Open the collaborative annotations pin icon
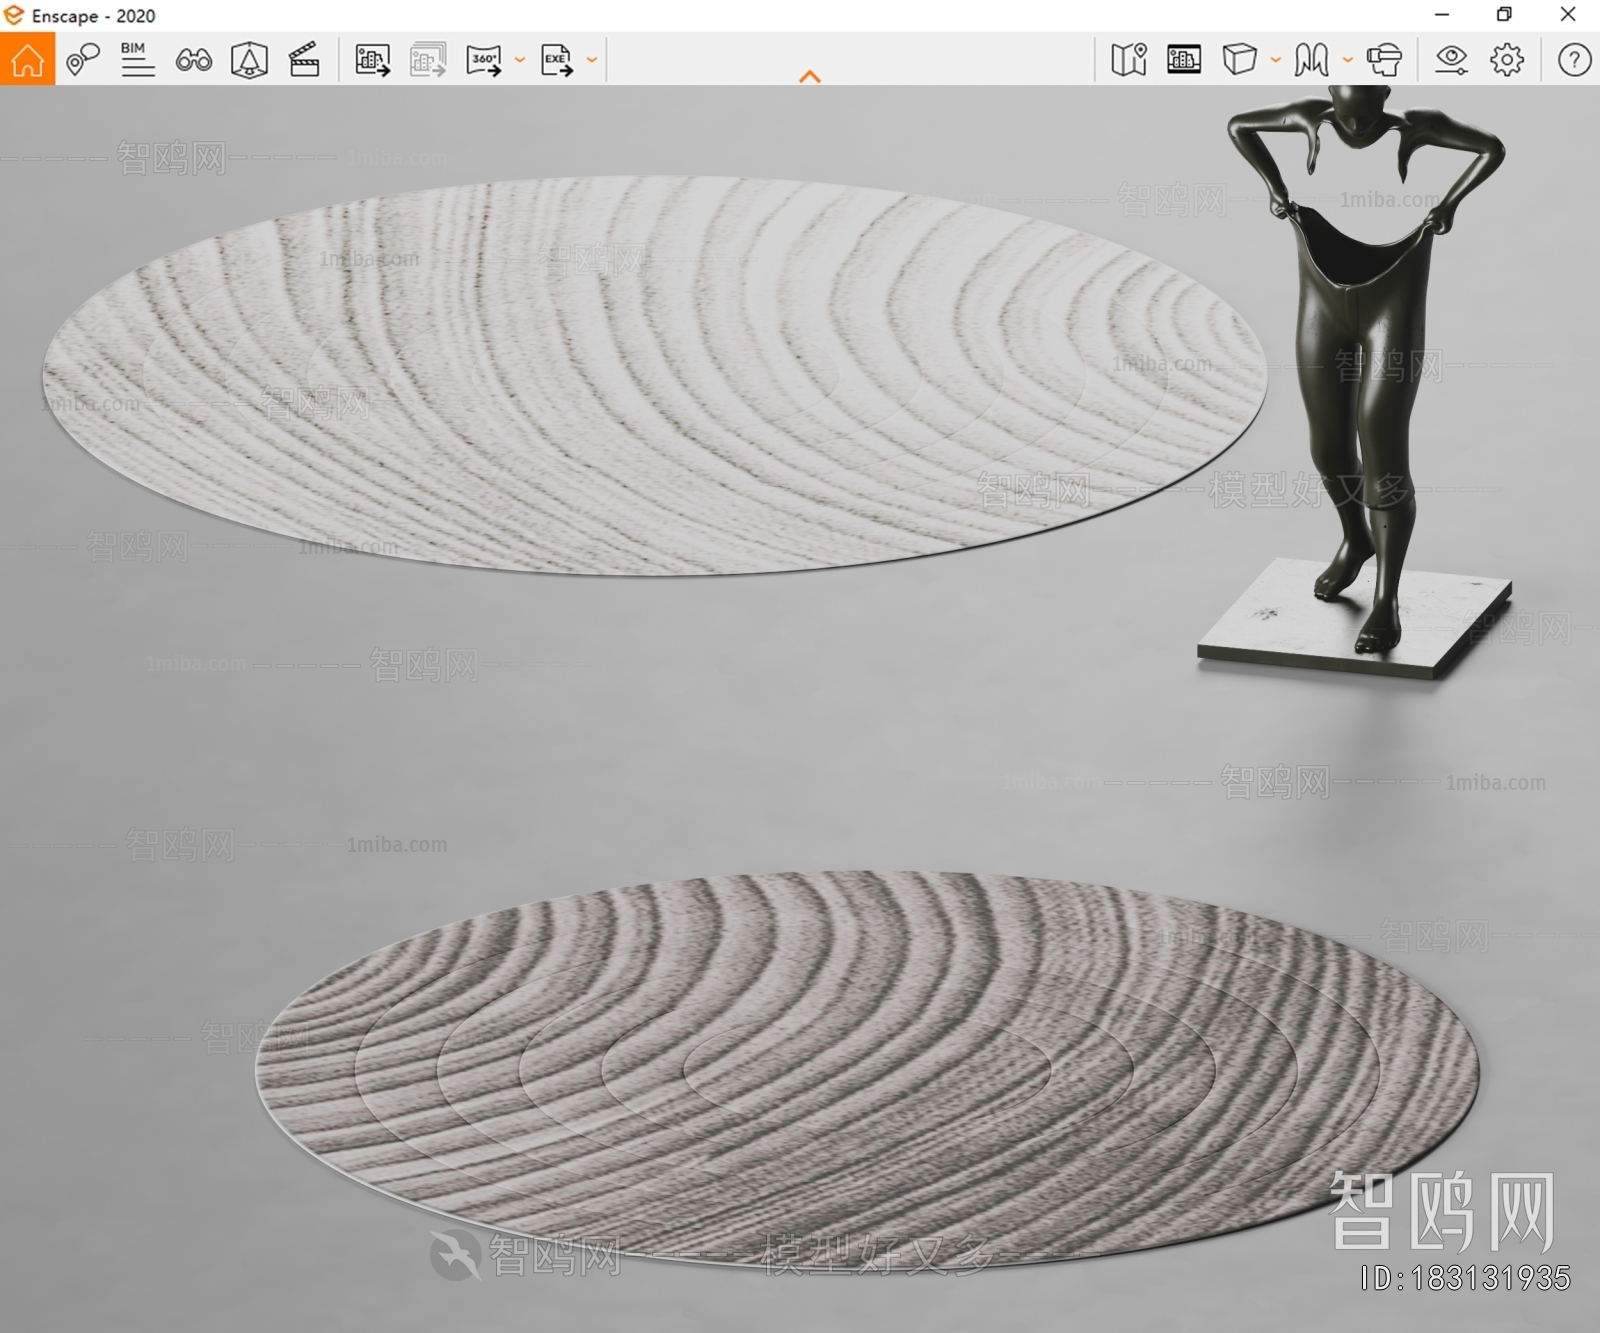 (x=83, y=59)
